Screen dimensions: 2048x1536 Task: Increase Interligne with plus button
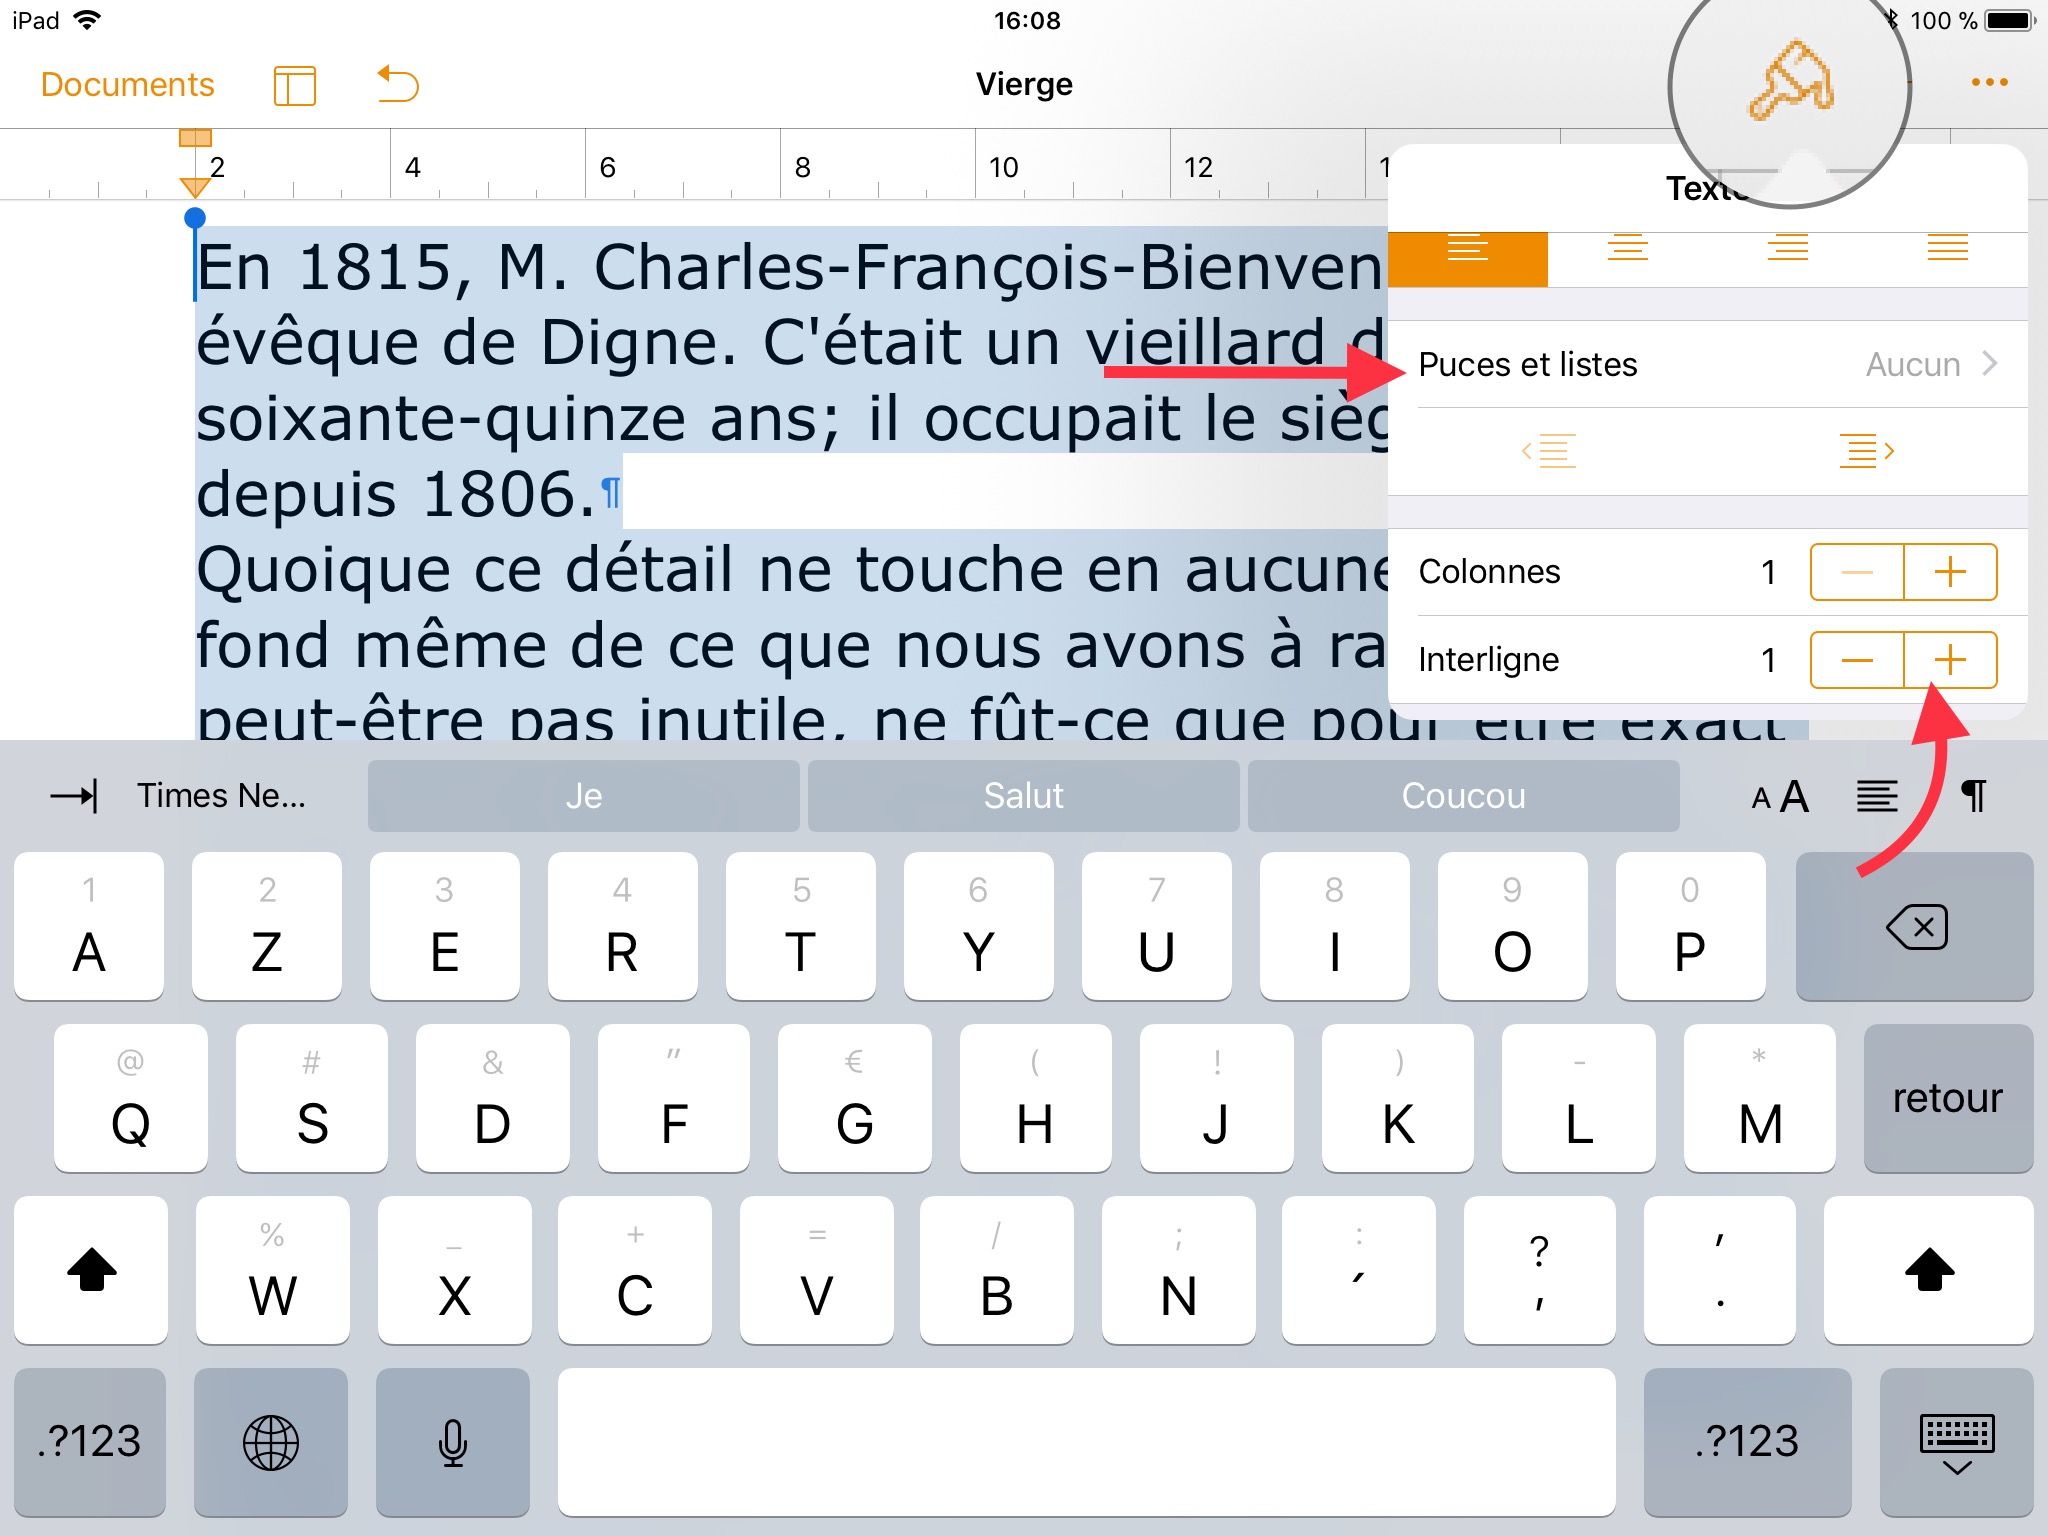[x=1950, y=660]
